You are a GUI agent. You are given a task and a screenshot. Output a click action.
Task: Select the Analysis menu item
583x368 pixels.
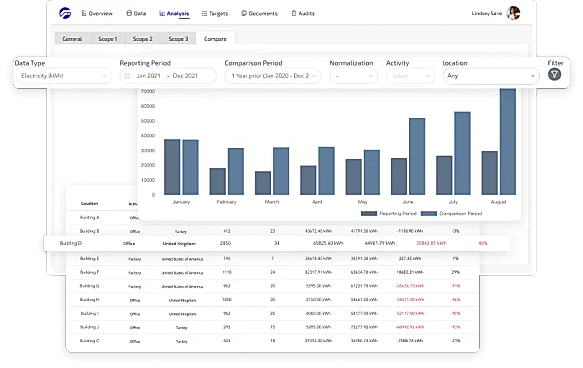click(174, 13)
